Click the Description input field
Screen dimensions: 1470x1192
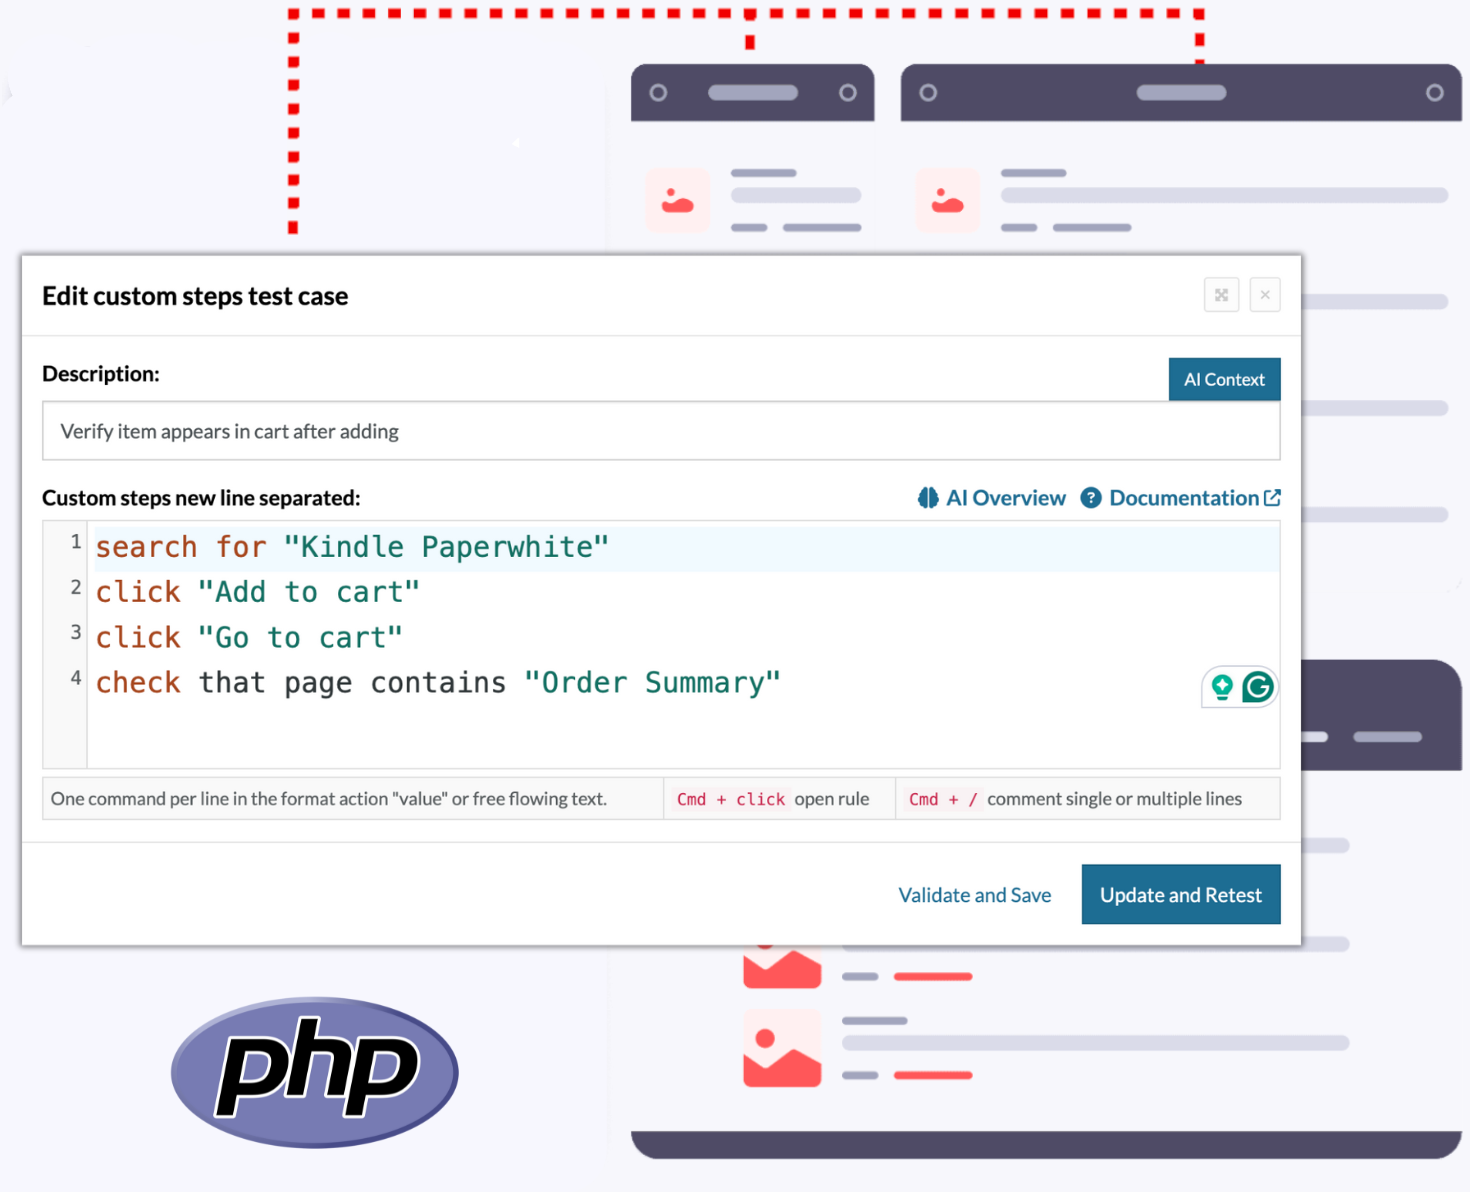pos(661,431)
